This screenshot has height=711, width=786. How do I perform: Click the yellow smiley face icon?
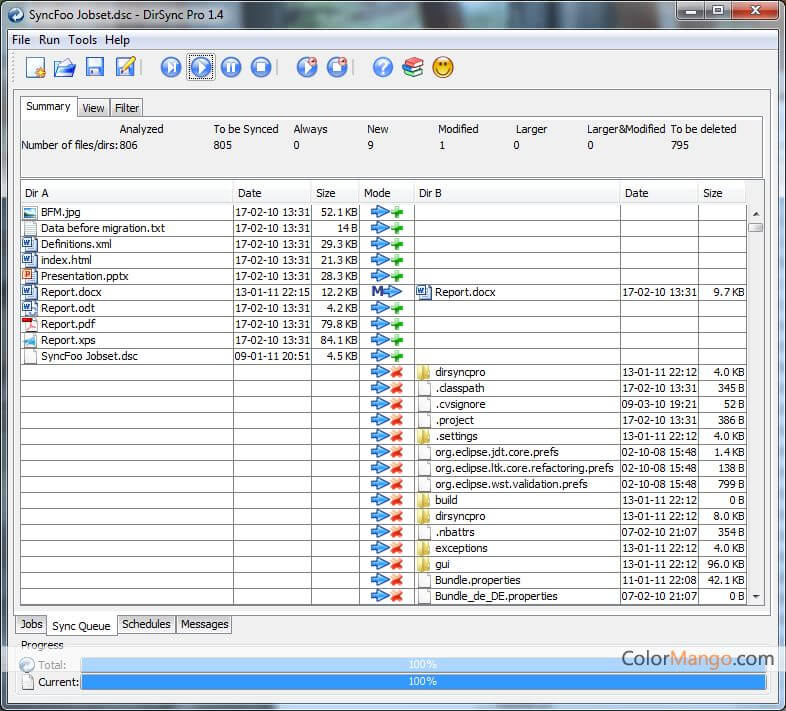pyautogui.click(x=443, y=67)
